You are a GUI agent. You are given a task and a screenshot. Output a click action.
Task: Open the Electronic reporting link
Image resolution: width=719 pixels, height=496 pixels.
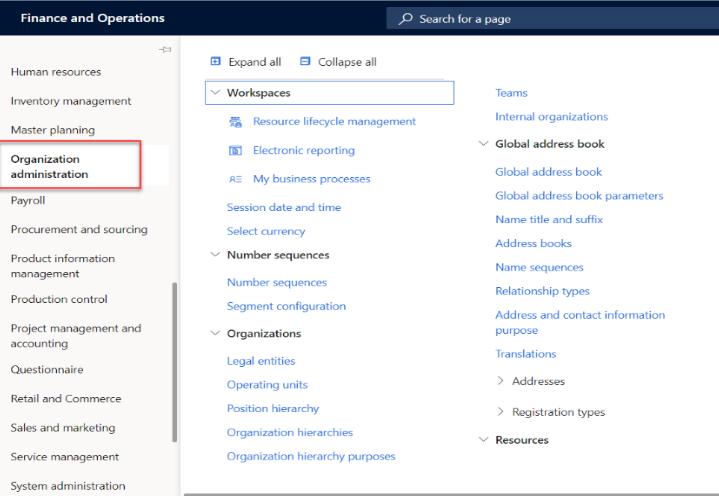(x=304, y=150)
